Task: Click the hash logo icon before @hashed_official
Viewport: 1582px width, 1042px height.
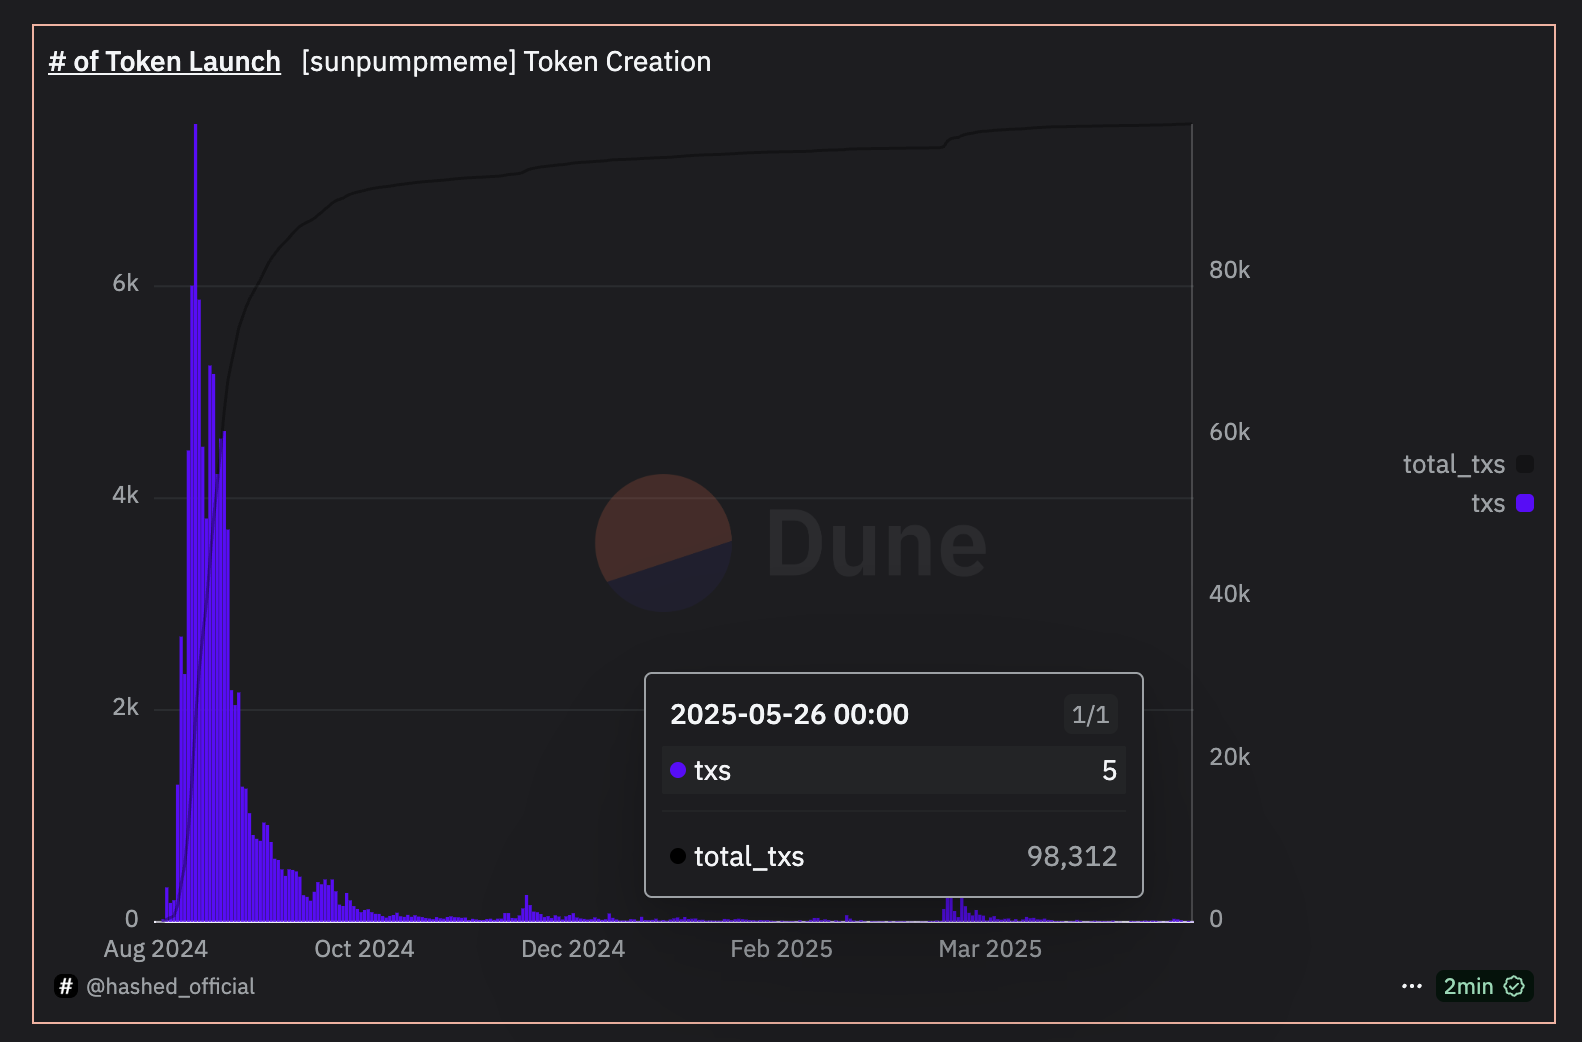Action: tap(66, 986)
